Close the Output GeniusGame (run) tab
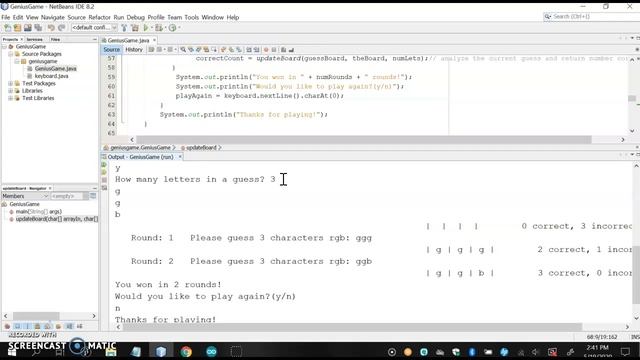640x360 pixels. 180,157
